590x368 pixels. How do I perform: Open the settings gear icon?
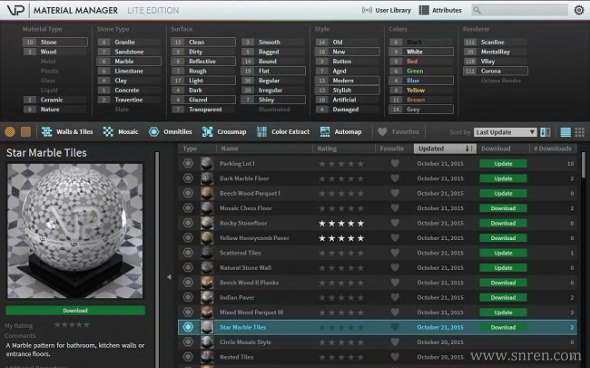click(579, 10)
